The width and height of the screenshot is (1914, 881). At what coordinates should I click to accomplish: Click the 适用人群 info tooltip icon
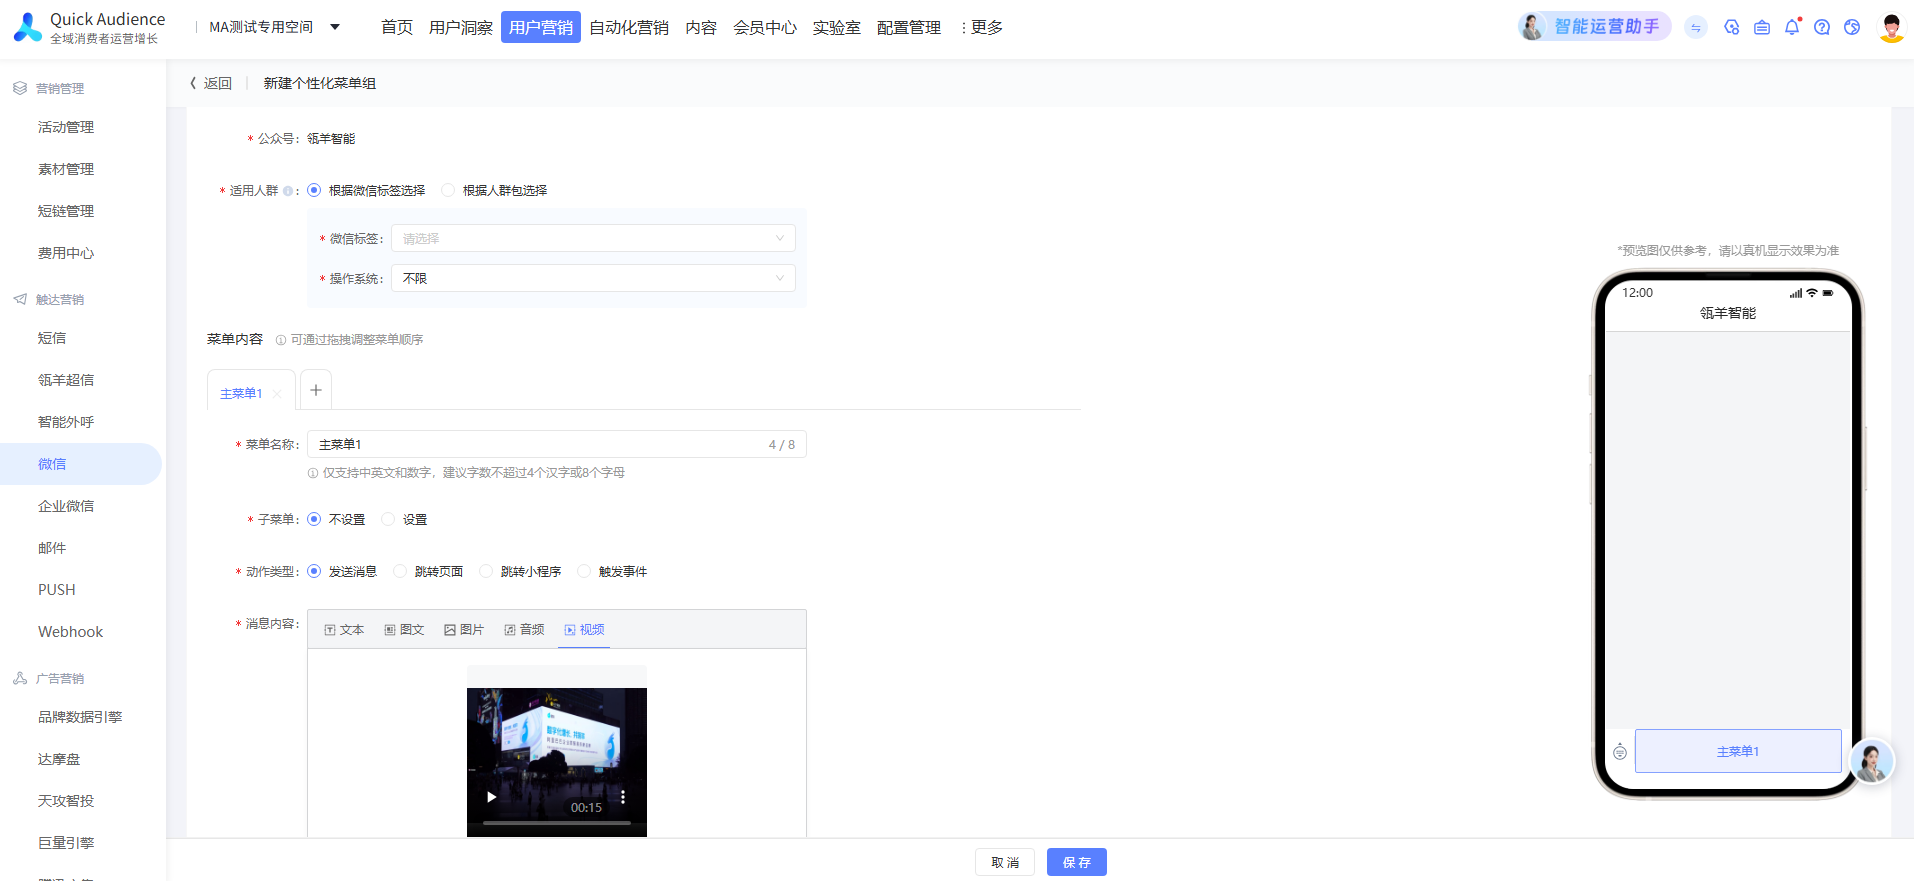[x=288, y=191]
